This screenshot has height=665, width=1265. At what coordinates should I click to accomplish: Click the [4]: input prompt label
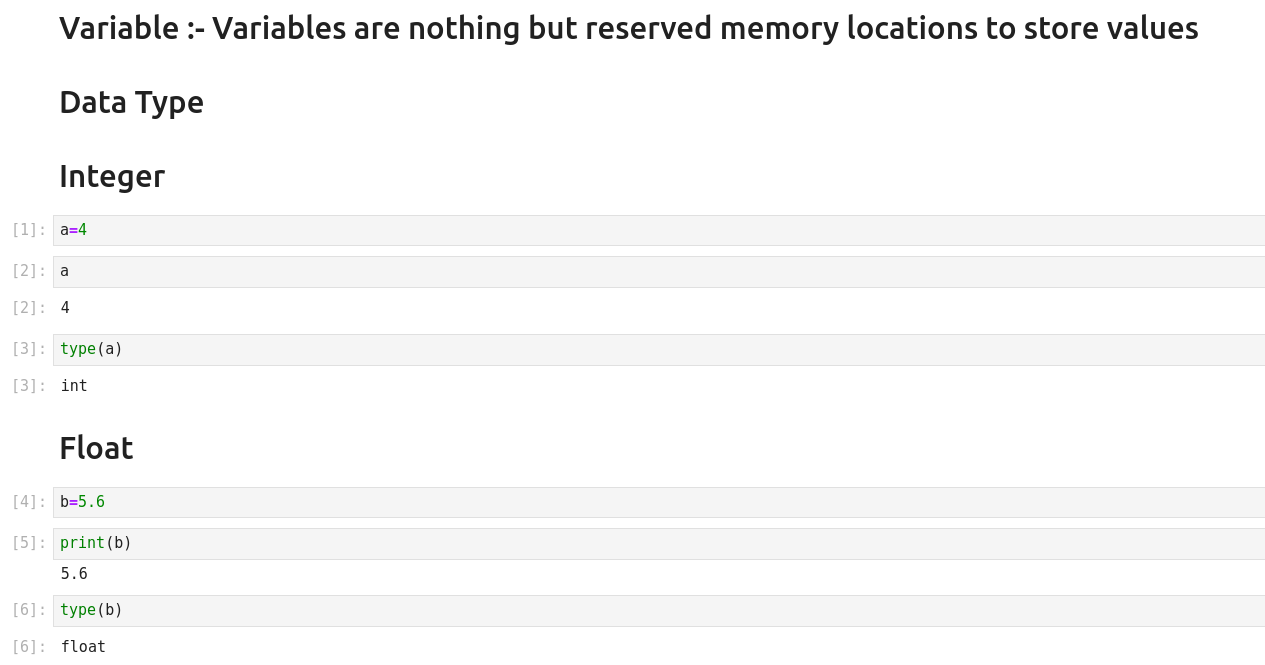[x=29, y=502]
